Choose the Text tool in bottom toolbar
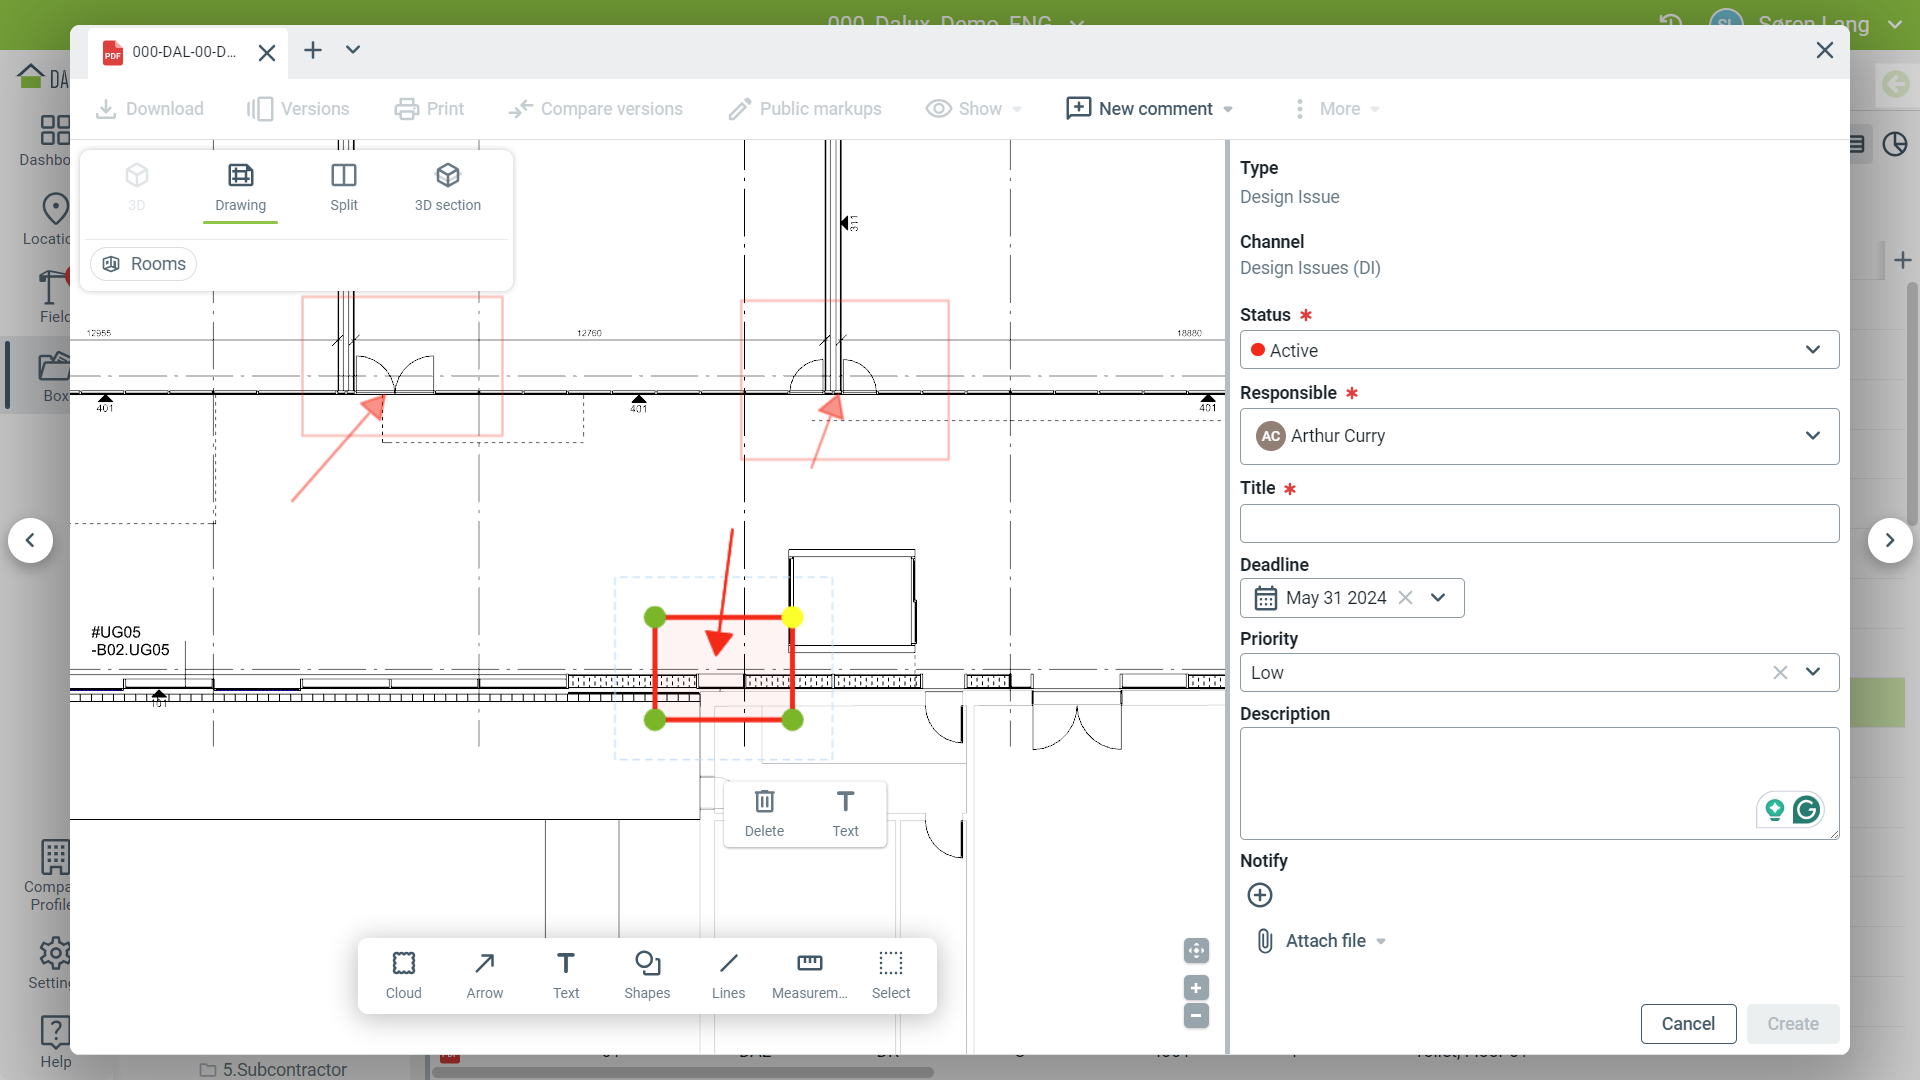1920x1080 pixels. pos(566,975)
